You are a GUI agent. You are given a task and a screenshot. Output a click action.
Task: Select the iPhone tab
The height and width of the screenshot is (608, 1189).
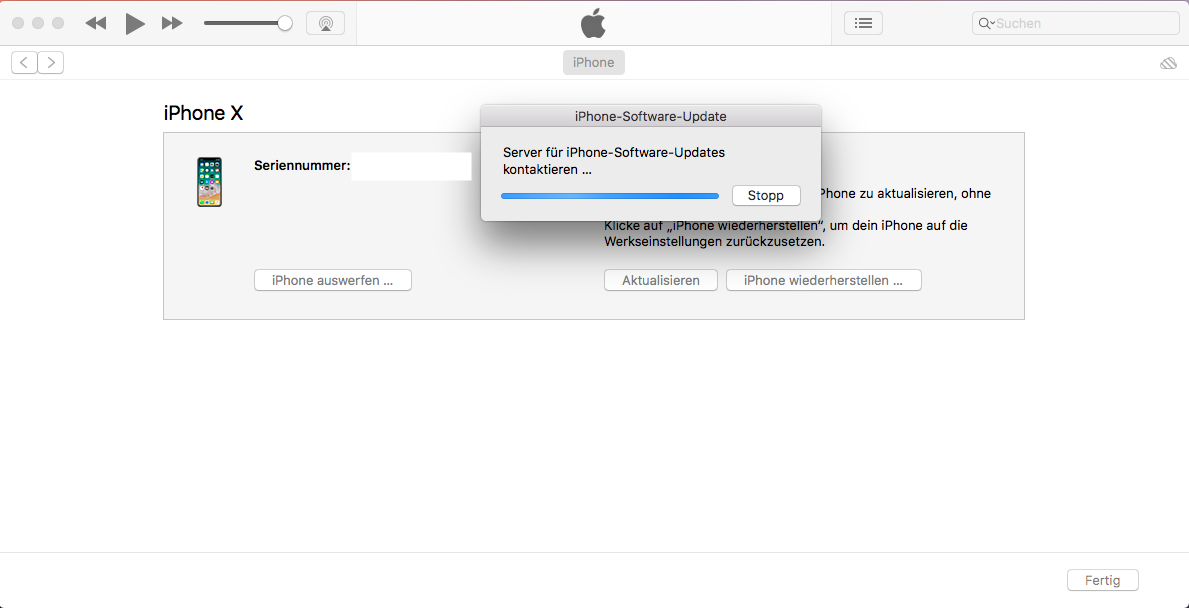pos(594,63)
